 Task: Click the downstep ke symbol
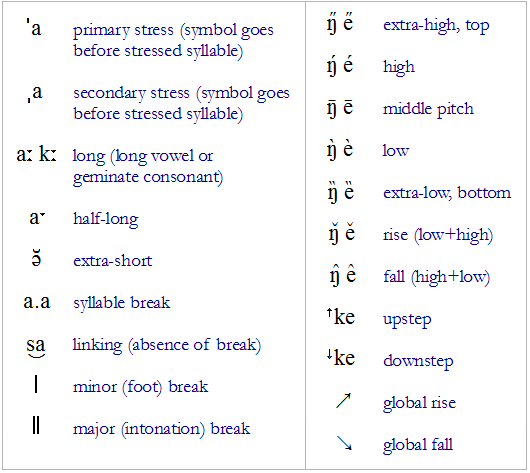pyautogui.click(x=341, y=358)
